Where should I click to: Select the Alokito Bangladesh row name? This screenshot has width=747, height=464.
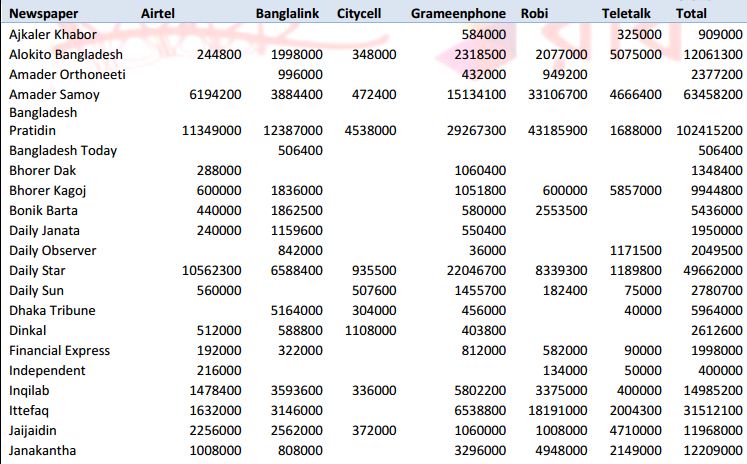(x=66, y=54)
